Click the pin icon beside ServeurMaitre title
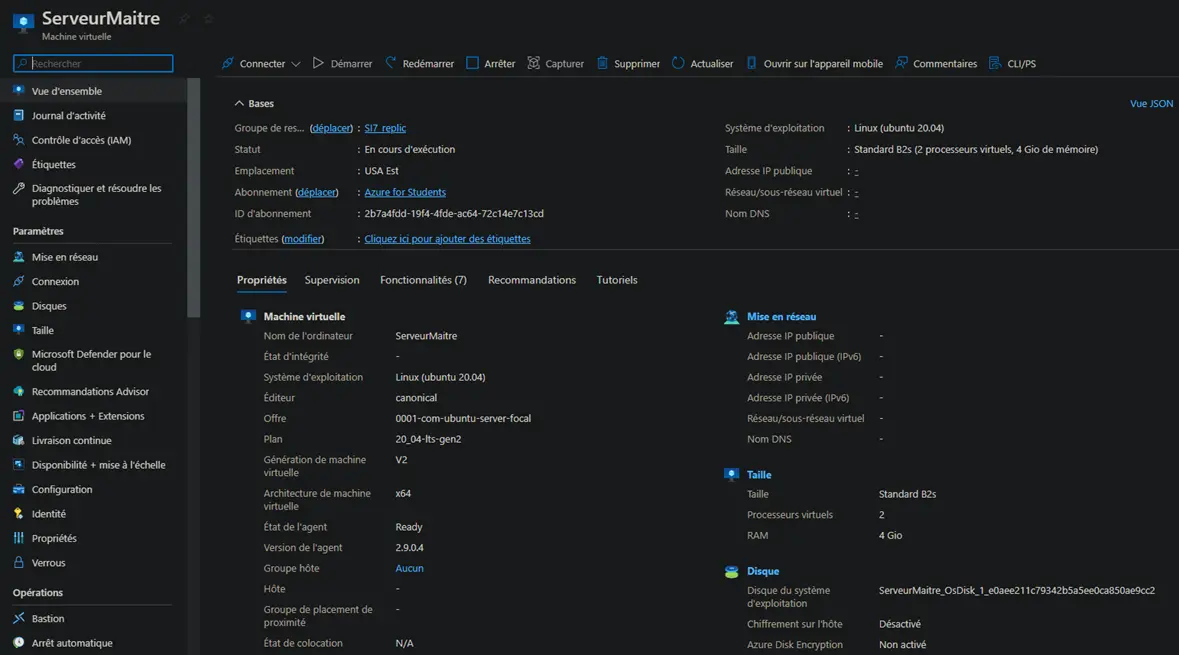The image size is (1179, 655). click(x=183, y=19)
